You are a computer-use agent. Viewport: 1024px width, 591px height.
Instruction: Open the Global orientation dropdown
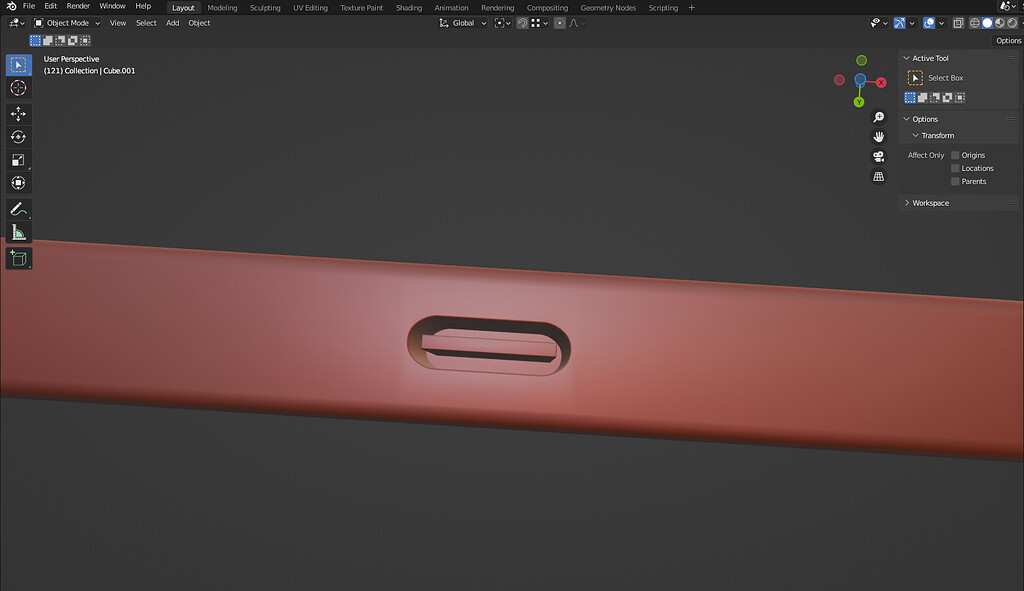point(463,23)
